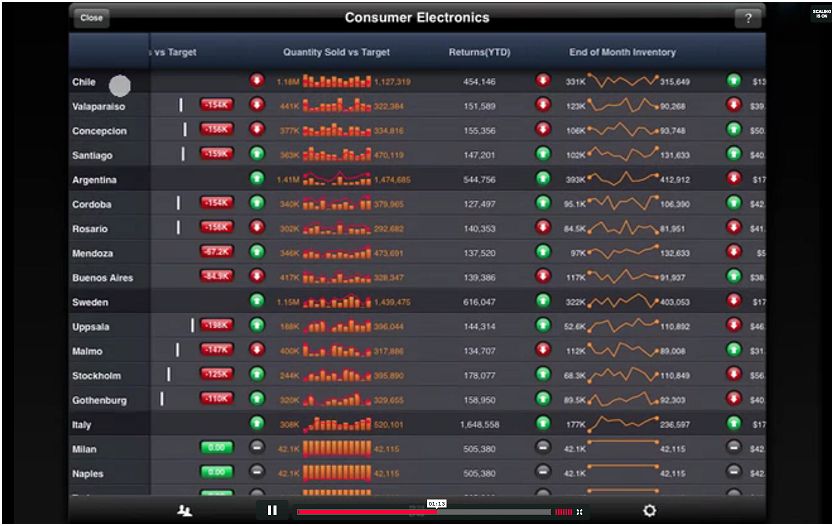Select the Gothenburg row label
This screenshot has height=526, width=834.
(x=99, y=400)
